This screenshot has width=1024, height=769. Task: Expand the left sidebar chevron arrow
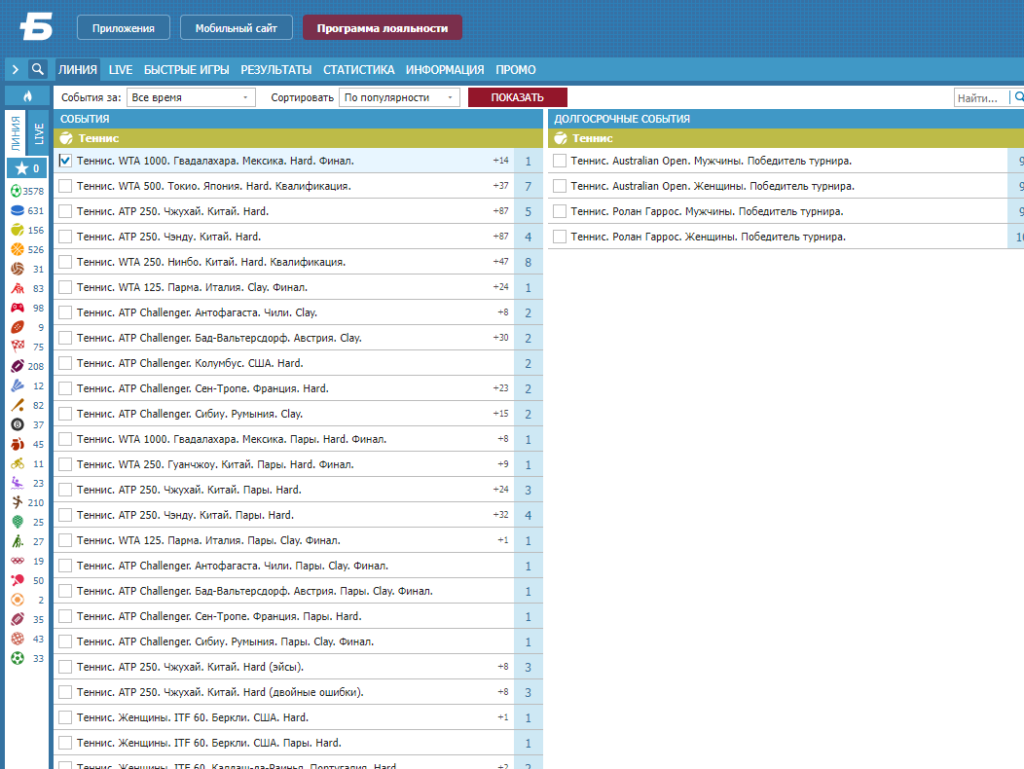(15, 69)
